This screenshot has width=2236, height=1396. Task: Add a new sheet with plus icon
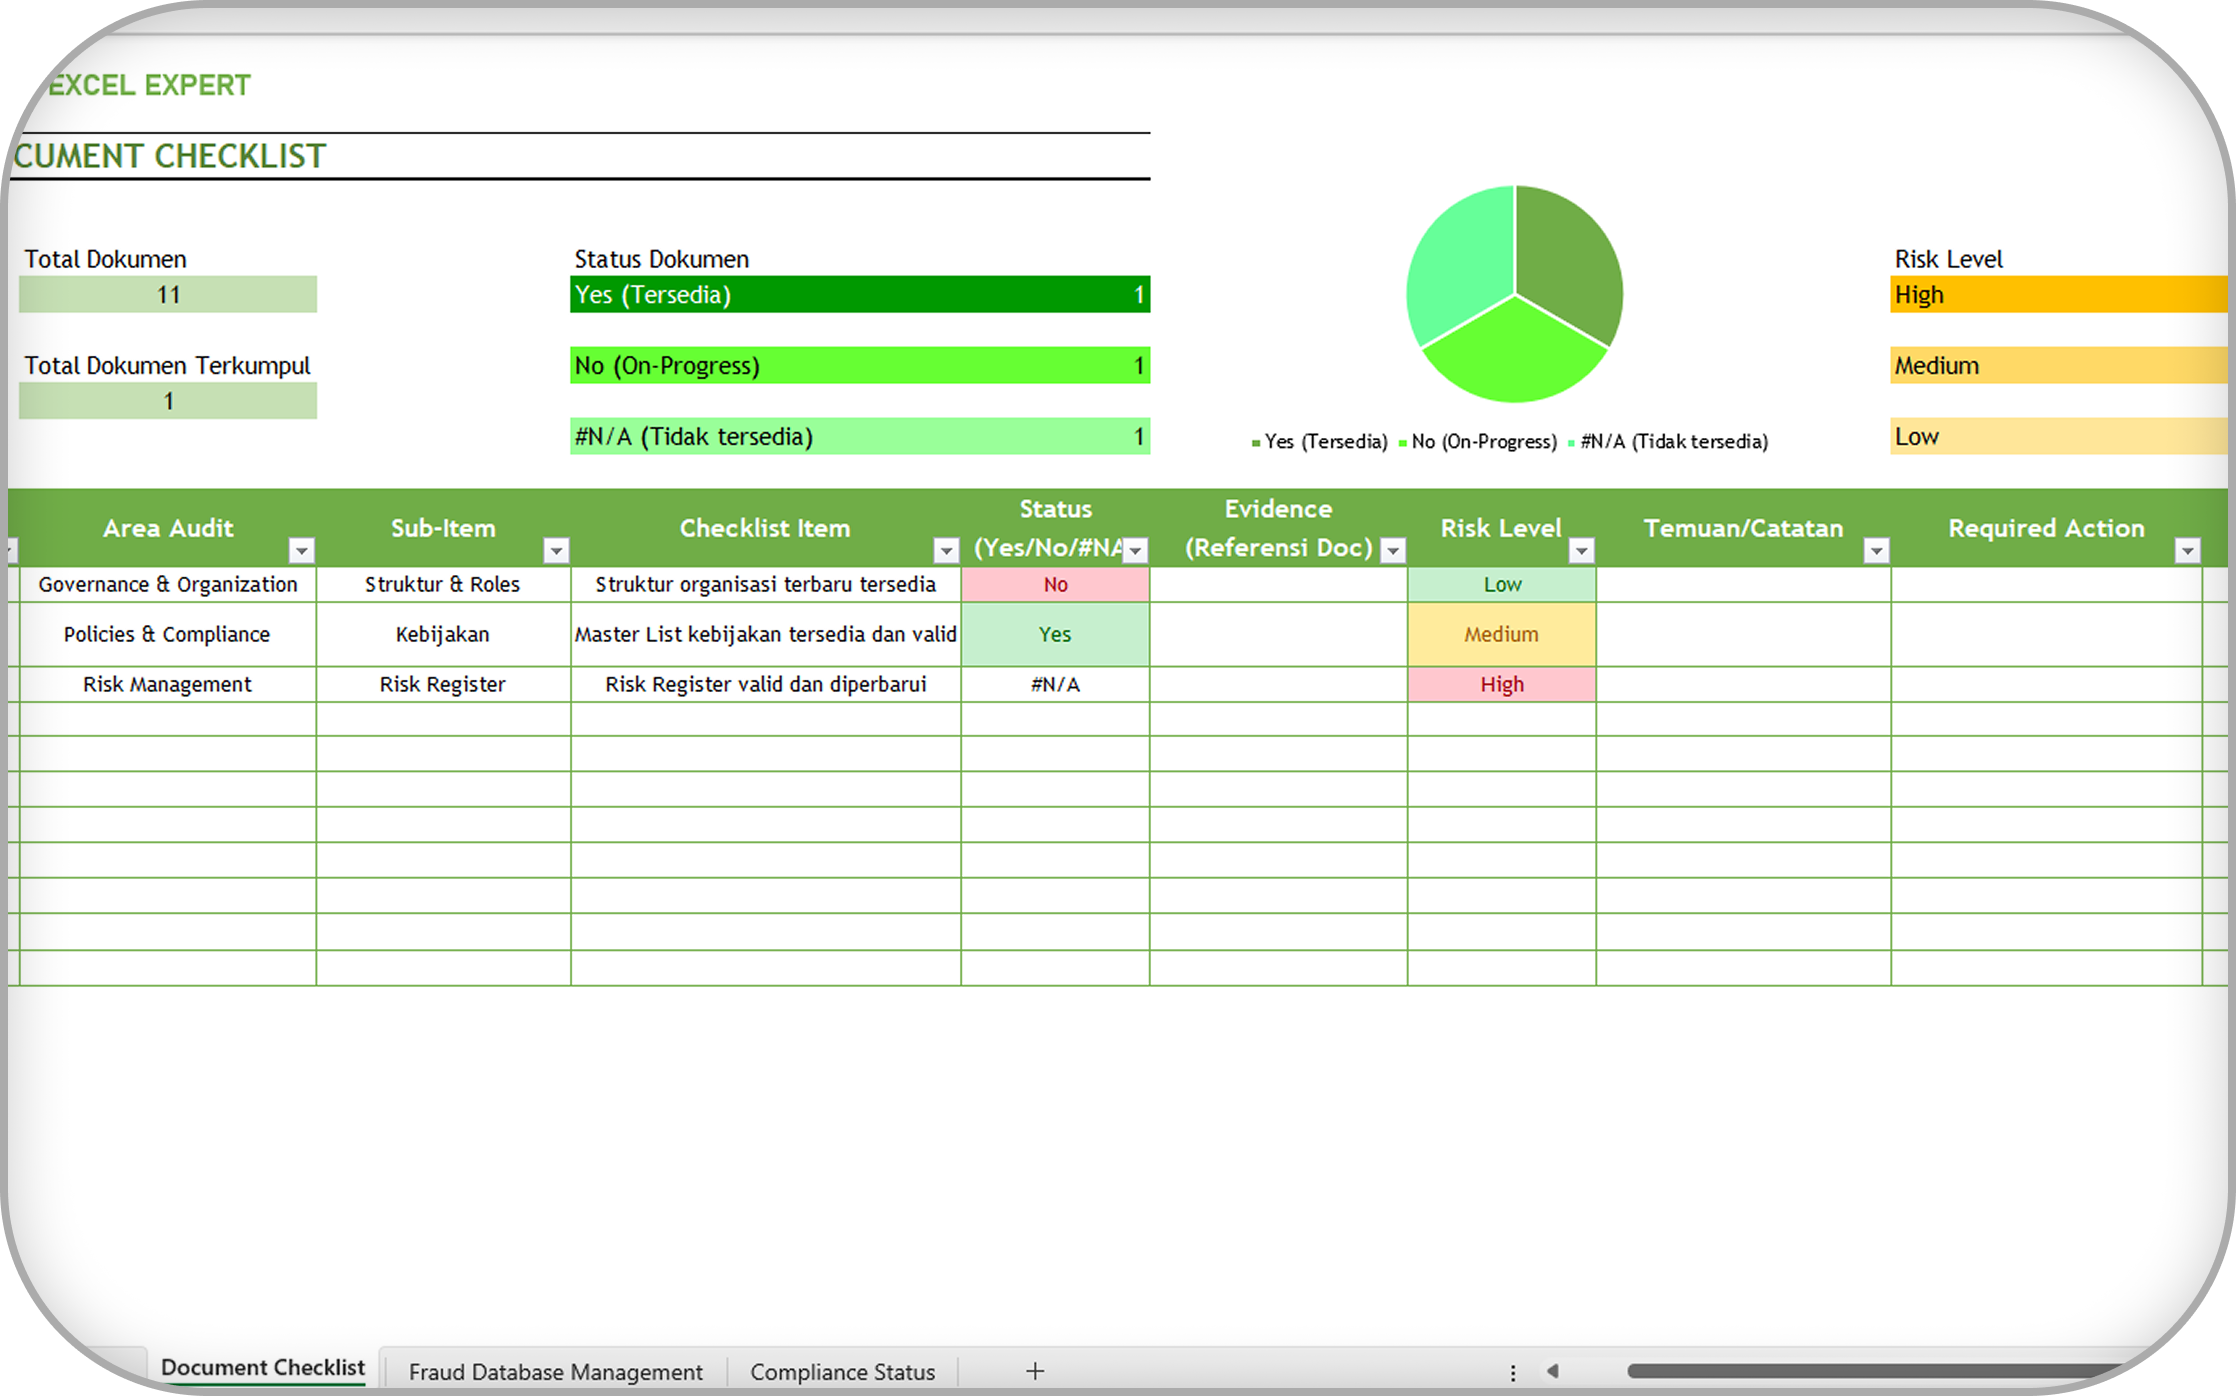click(x=1035, y=1371)
